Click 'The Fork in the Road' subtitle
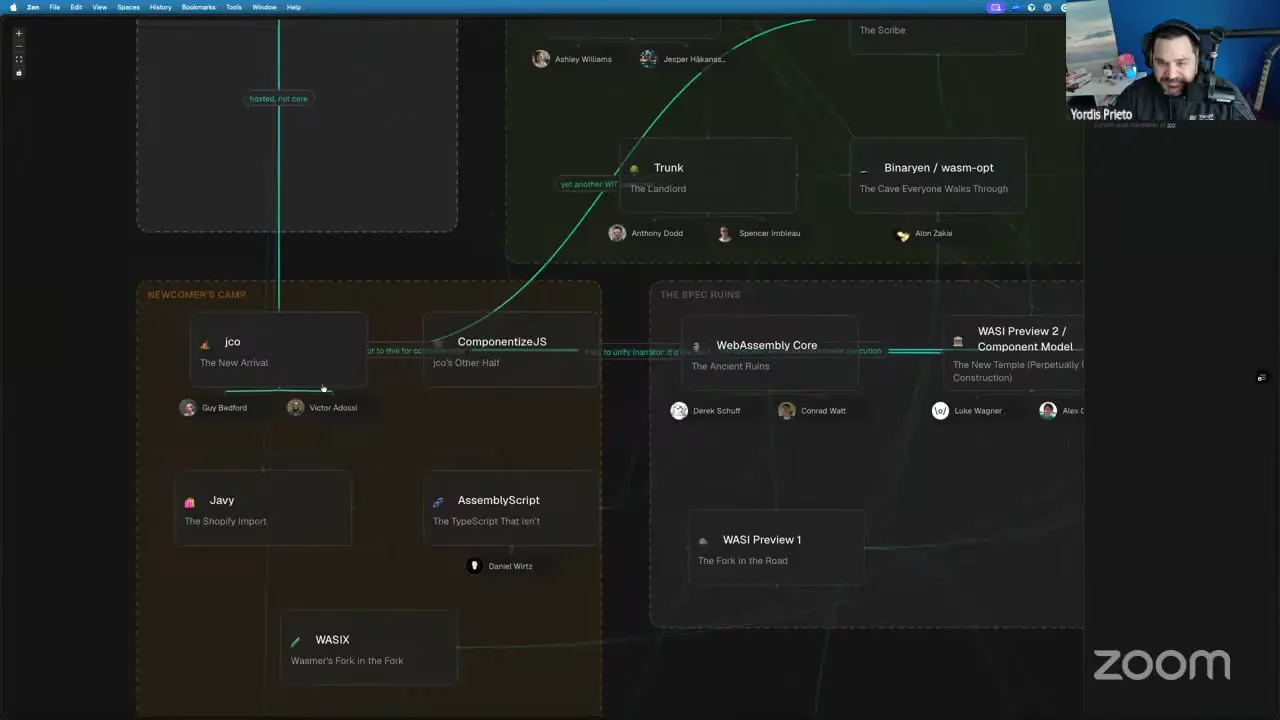 pyautogui.click(x=743, y=561)
